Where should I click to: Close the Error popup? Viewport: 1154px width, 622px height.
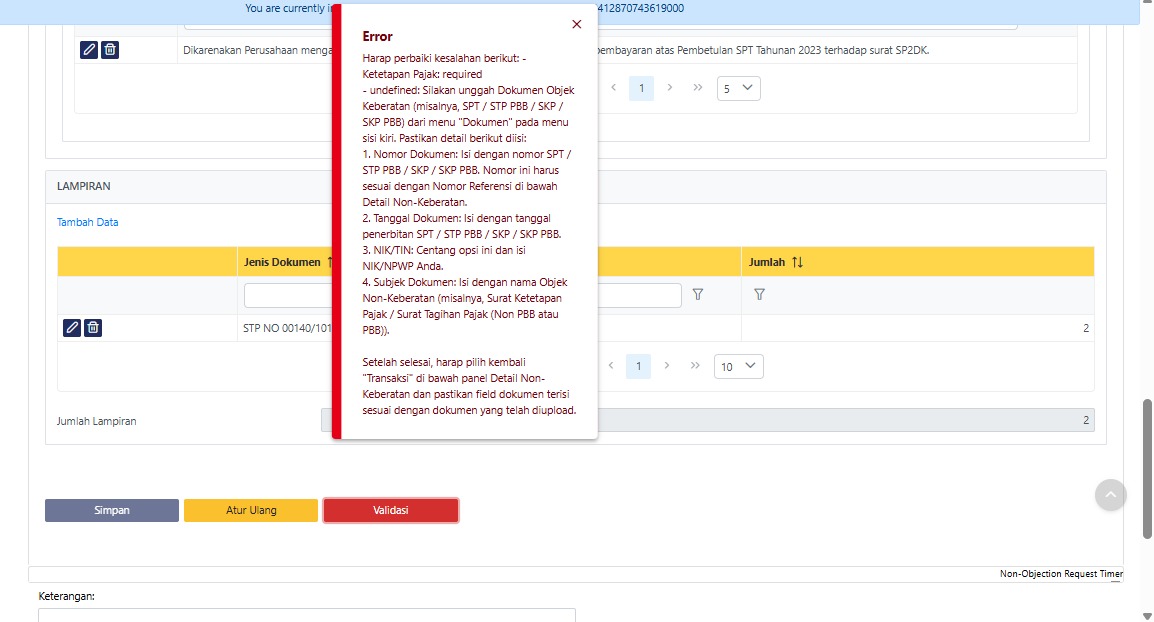(x=576, y=24)
